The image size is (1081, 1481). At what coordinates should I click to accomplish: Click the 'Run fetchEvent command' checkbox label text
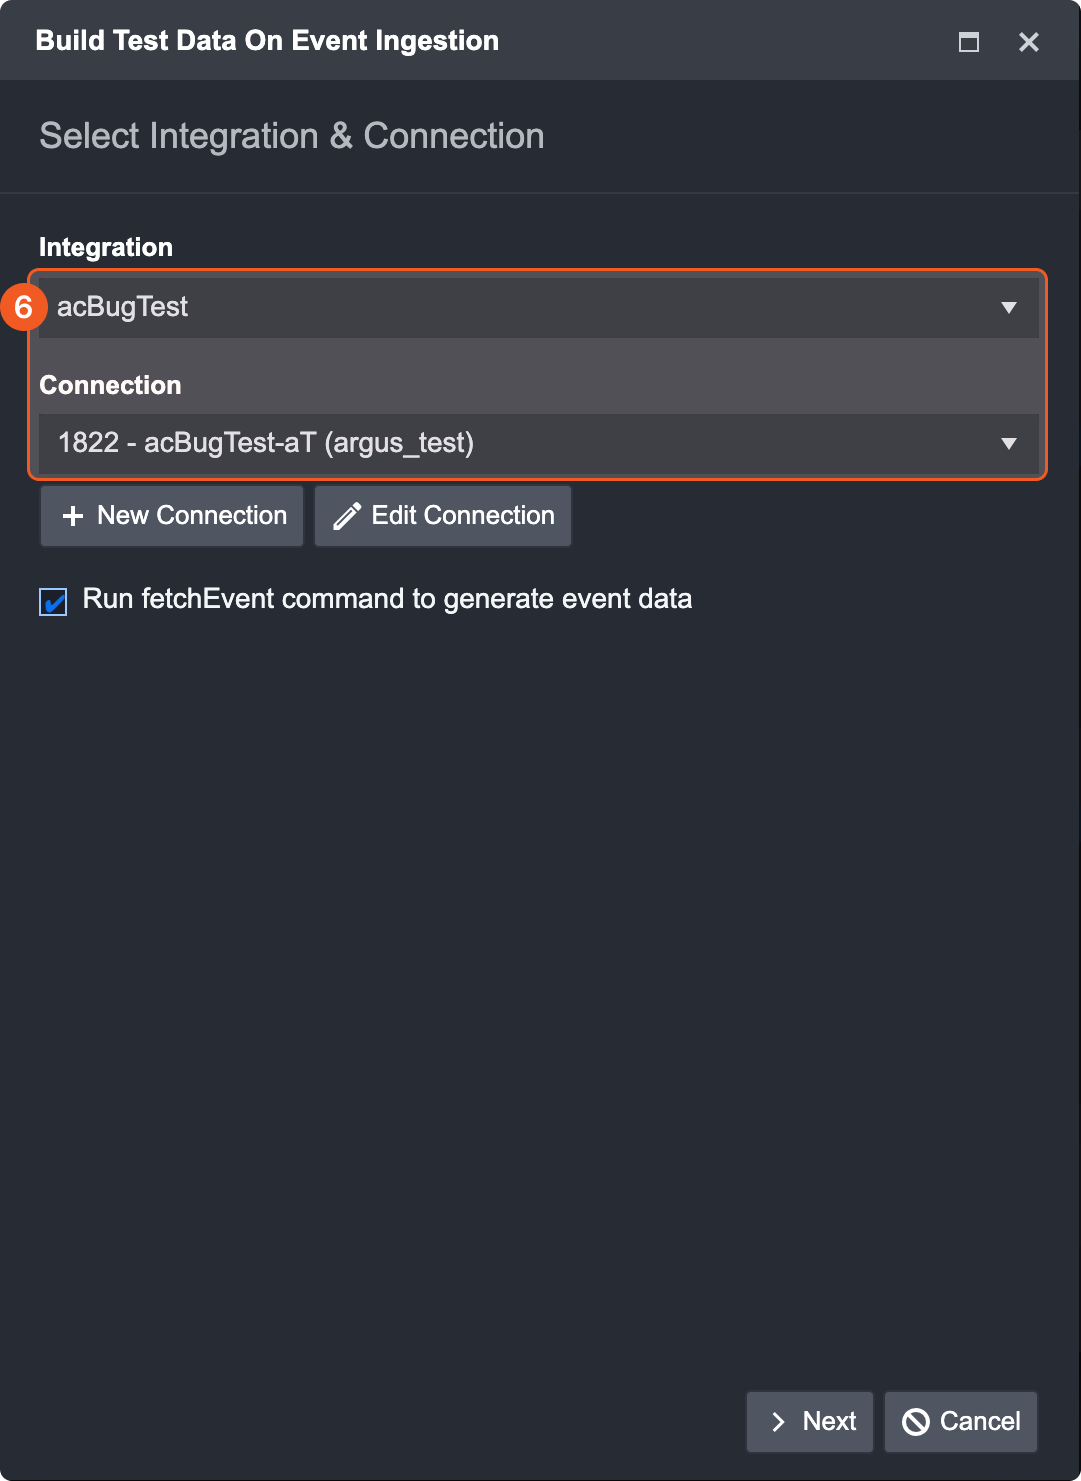(x=387, y=599)
